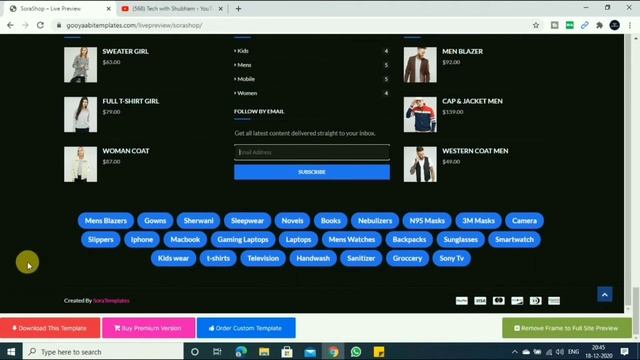Select the Sony Tv tag
Image resolution: width=640 pixels, height=360 pixels.
click(451, 258)
